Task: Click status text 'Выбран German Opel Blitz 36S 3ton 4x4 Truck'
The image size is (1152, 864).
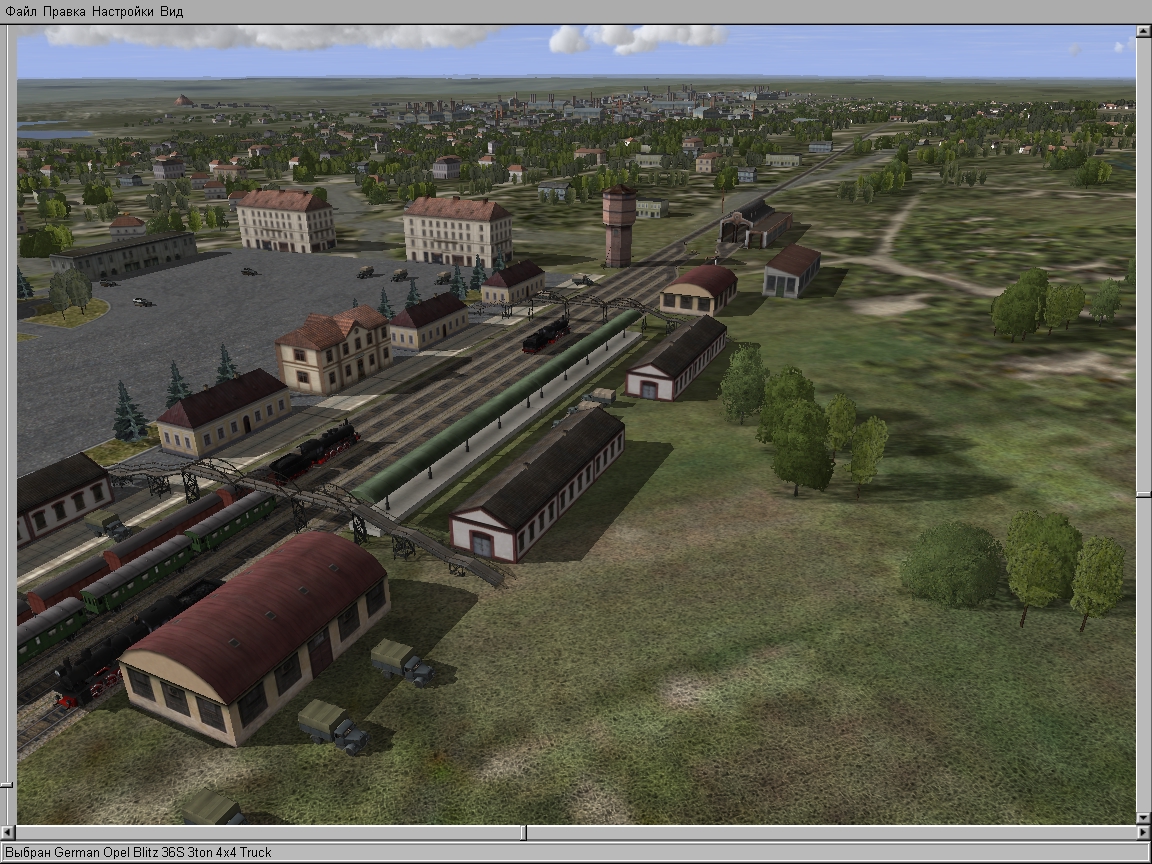Action: click(x=138, y=852)
